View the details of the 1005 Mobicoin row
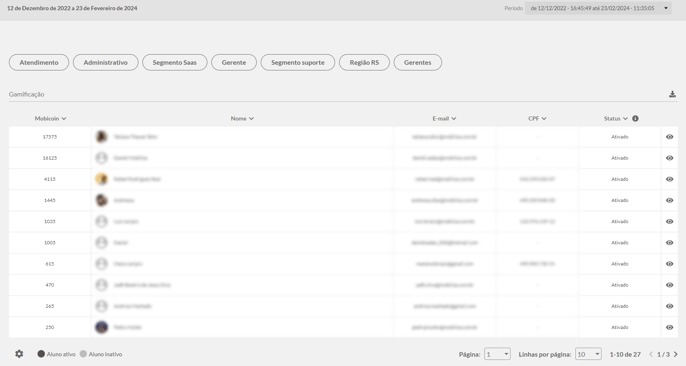The image size is (686, 366). point(669,243)
